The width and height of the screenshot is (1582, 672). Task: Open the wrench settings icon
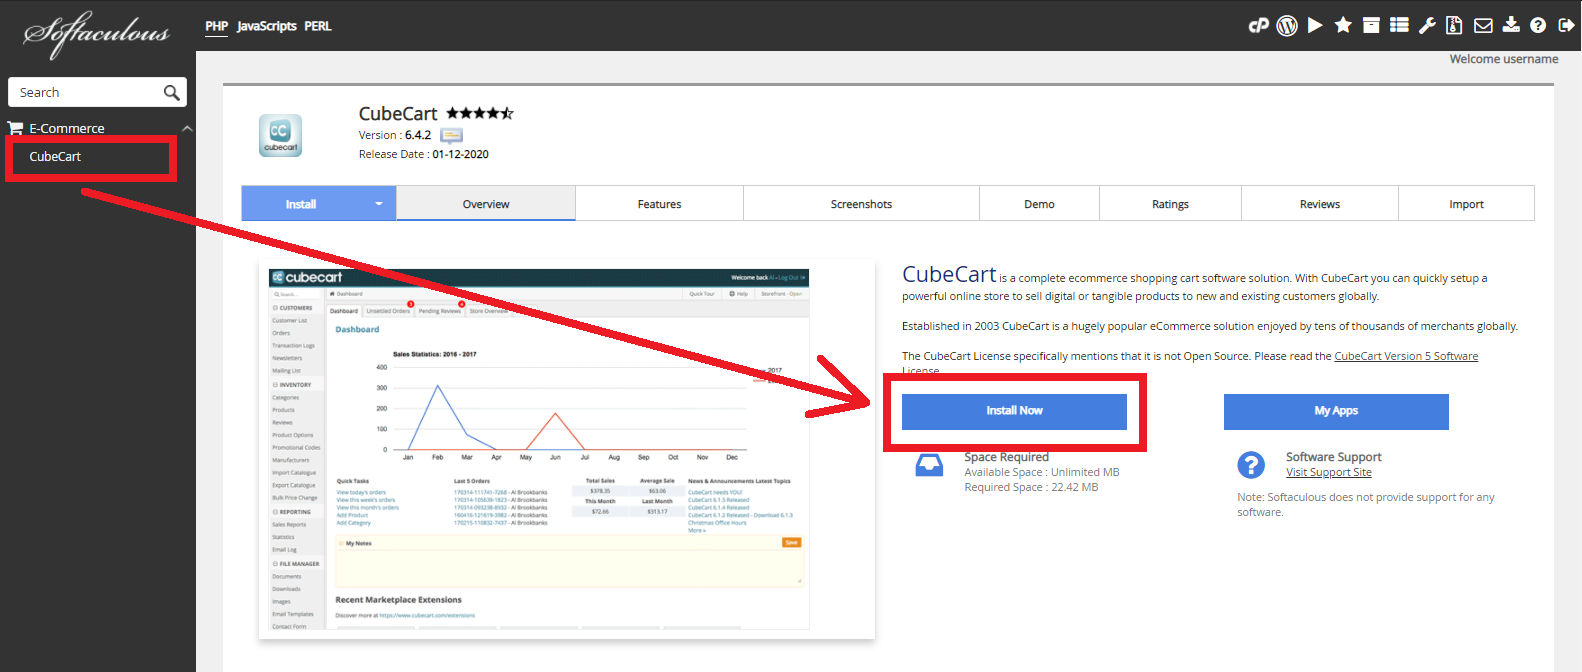click(x=1427, y=26)
